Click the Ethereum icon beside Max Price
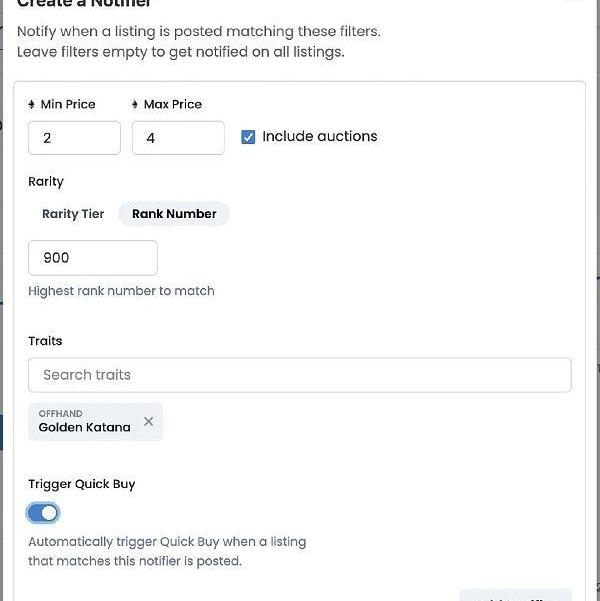 coord(135,104)
